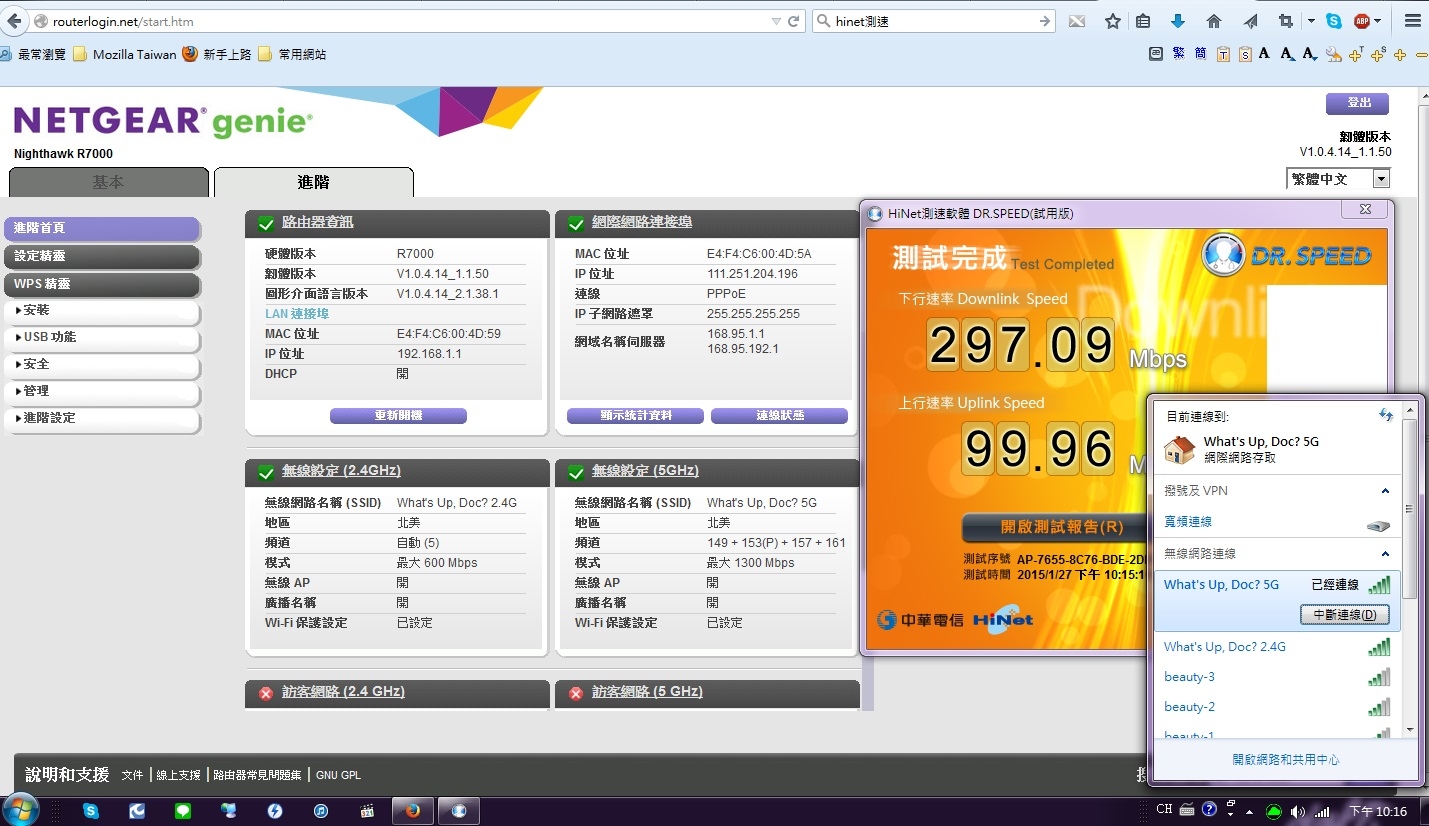Click the 連線狀態 button
The width and height of the screenshot is (1429, 826).
point(779,416)
